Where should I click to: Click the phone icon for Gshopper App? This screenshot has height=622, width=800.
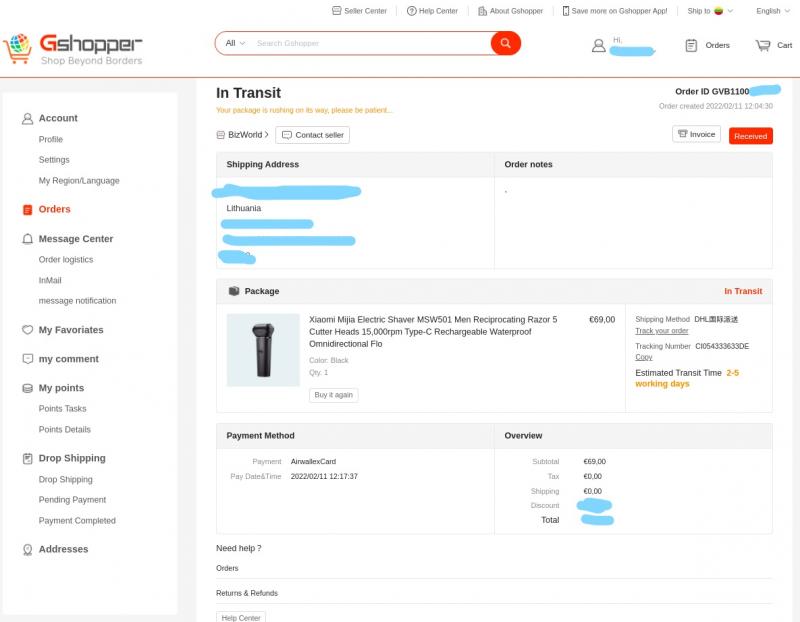pos(565,11)
